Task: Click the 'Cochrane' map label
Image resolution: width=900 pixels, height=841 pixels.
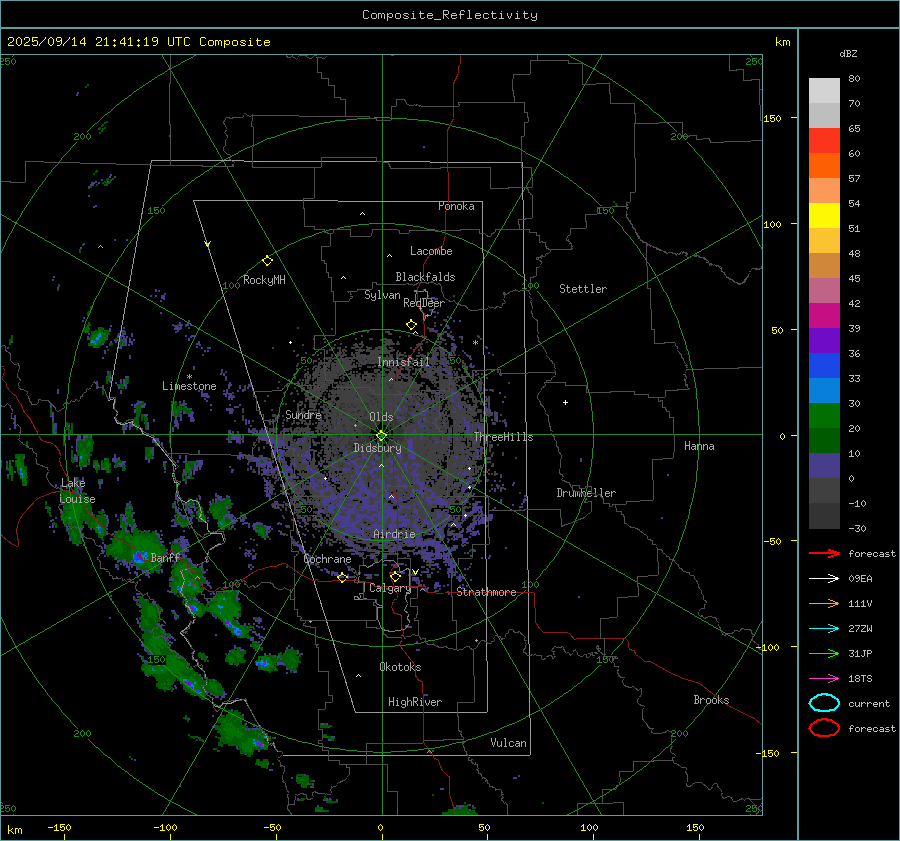Action: tap(327, 559)
